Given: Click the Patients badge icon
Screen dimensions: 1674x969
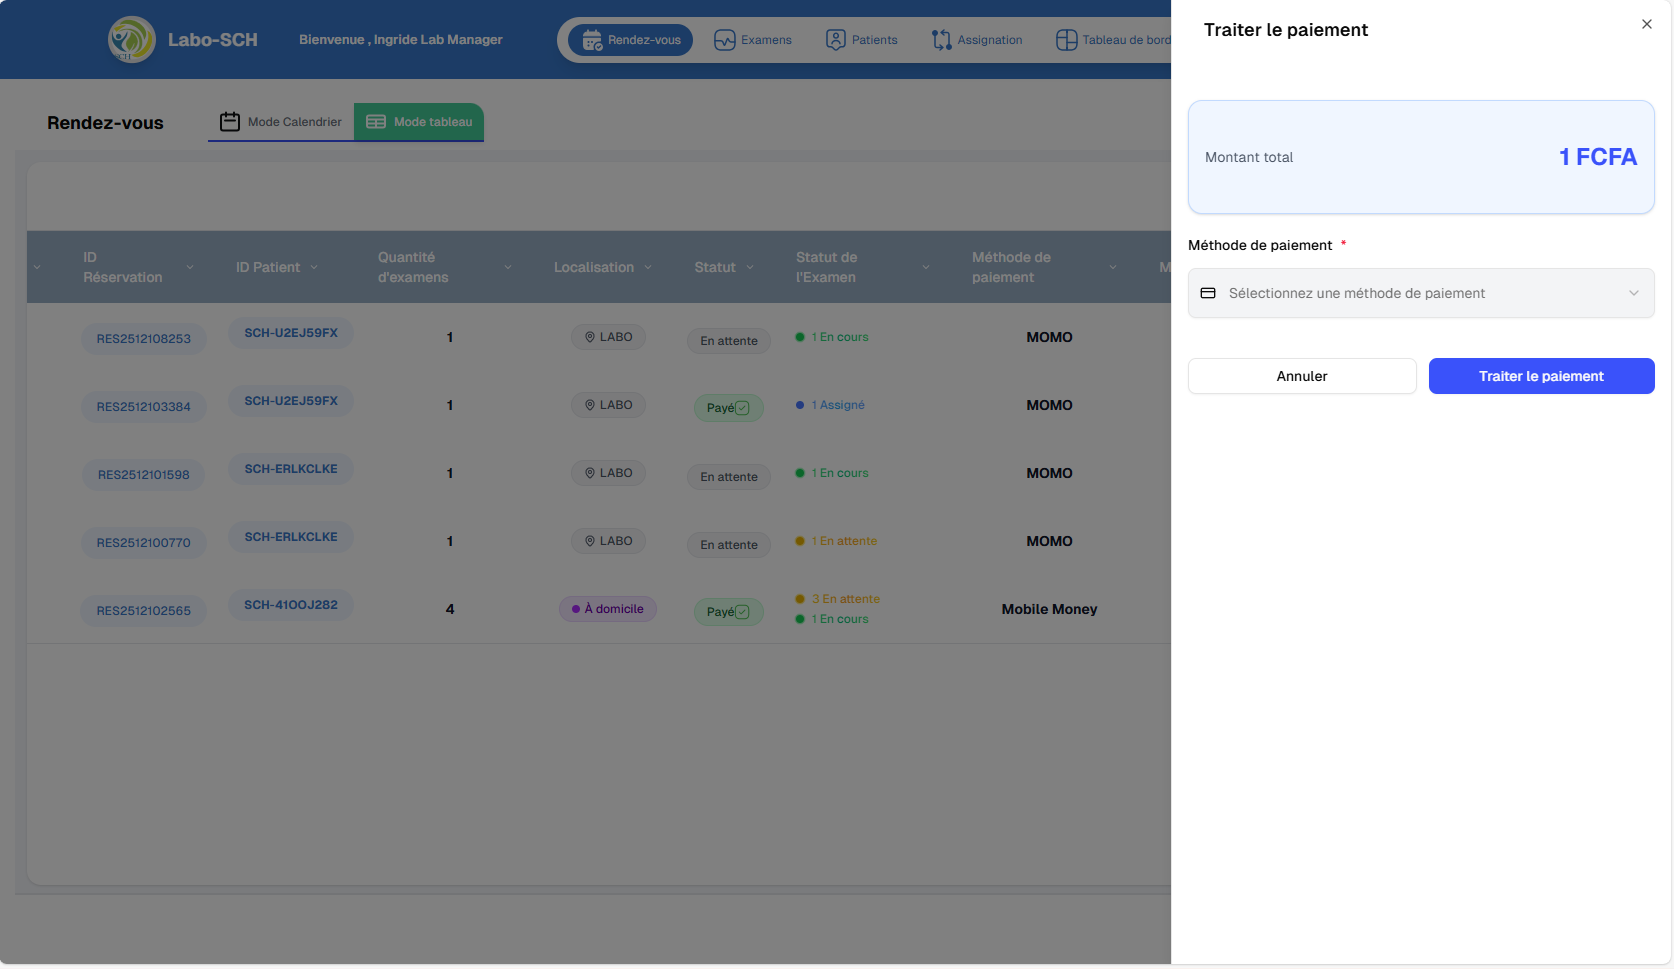Looking at the screenshot, I should tap(835, 40).
